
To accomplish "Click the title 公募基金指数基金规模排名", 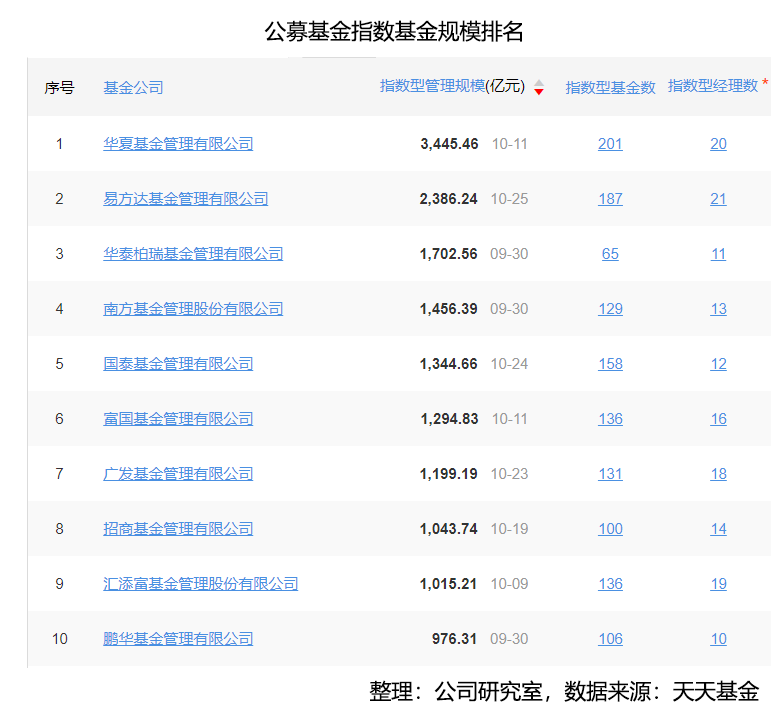I will [393, 31].
